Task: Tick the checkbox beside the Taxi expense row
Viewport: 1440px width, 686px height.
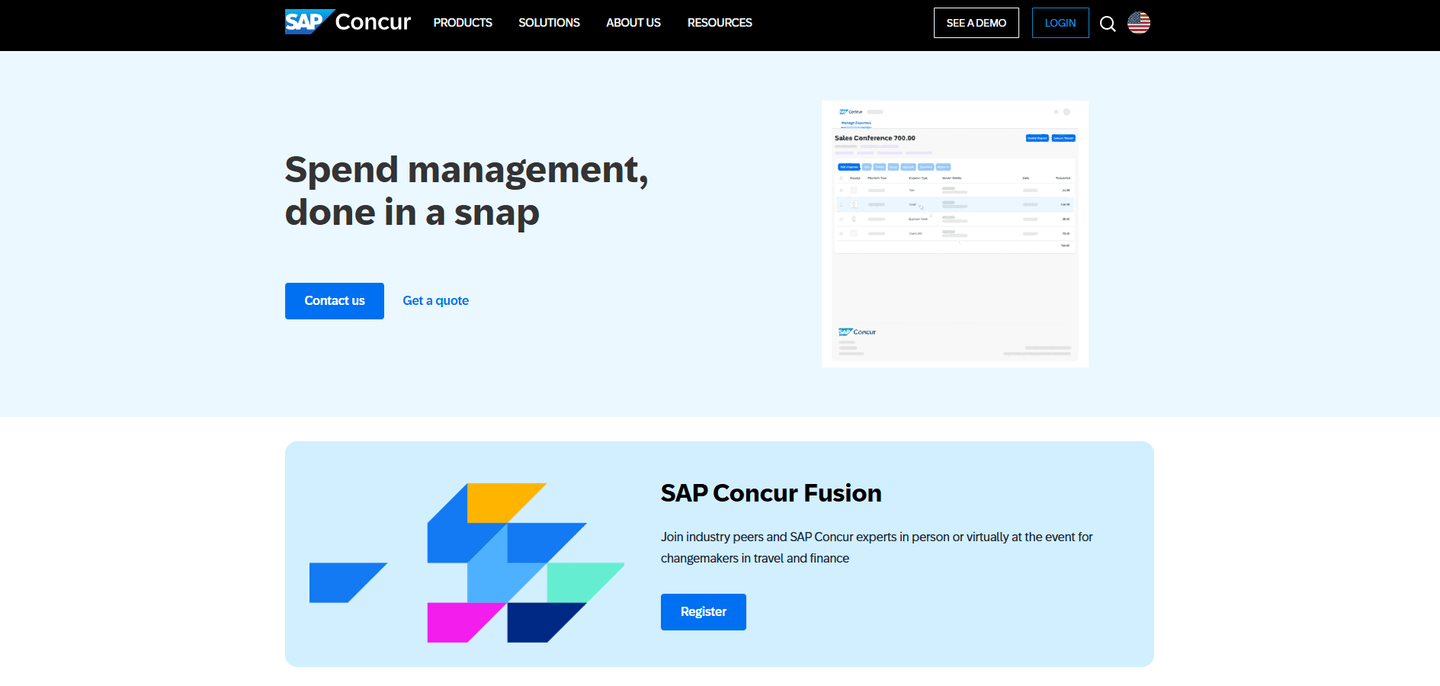Action: tap(842, 190)
